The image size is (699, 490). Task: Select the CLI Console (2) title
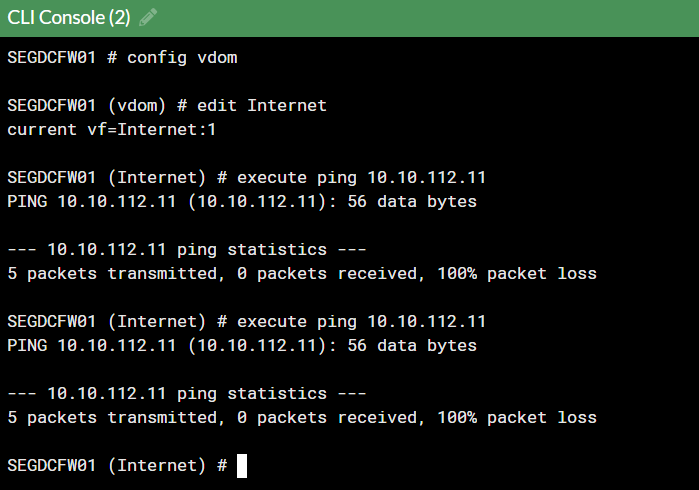(69, 17)
